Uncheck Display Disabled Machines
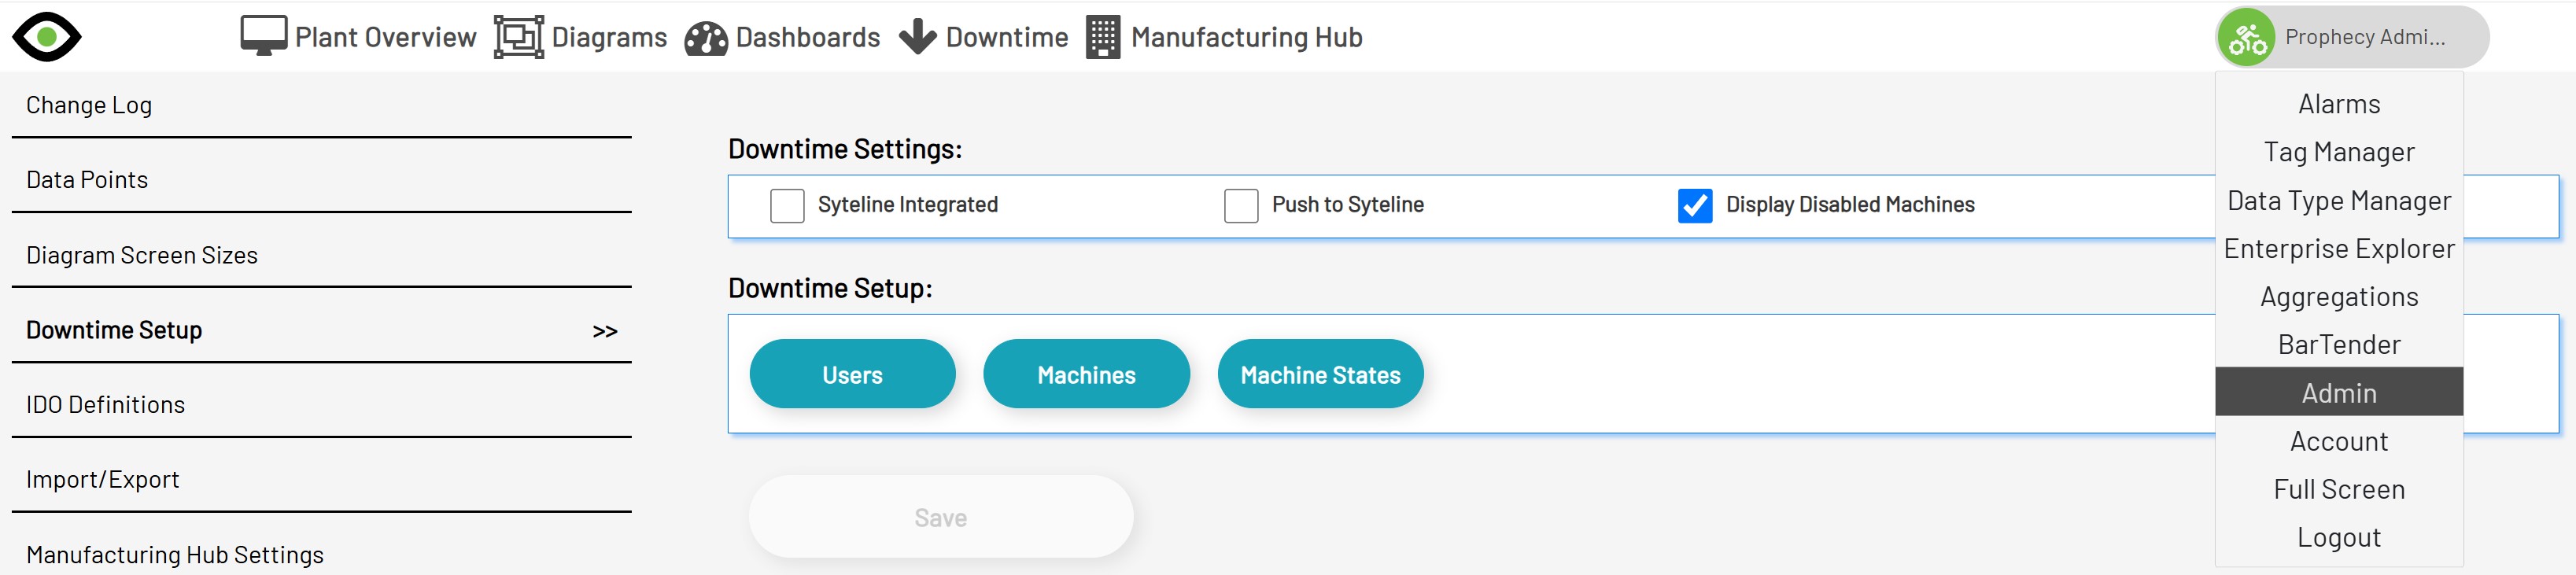The width and height of the screenshot is (2576, 575). 1695,206
